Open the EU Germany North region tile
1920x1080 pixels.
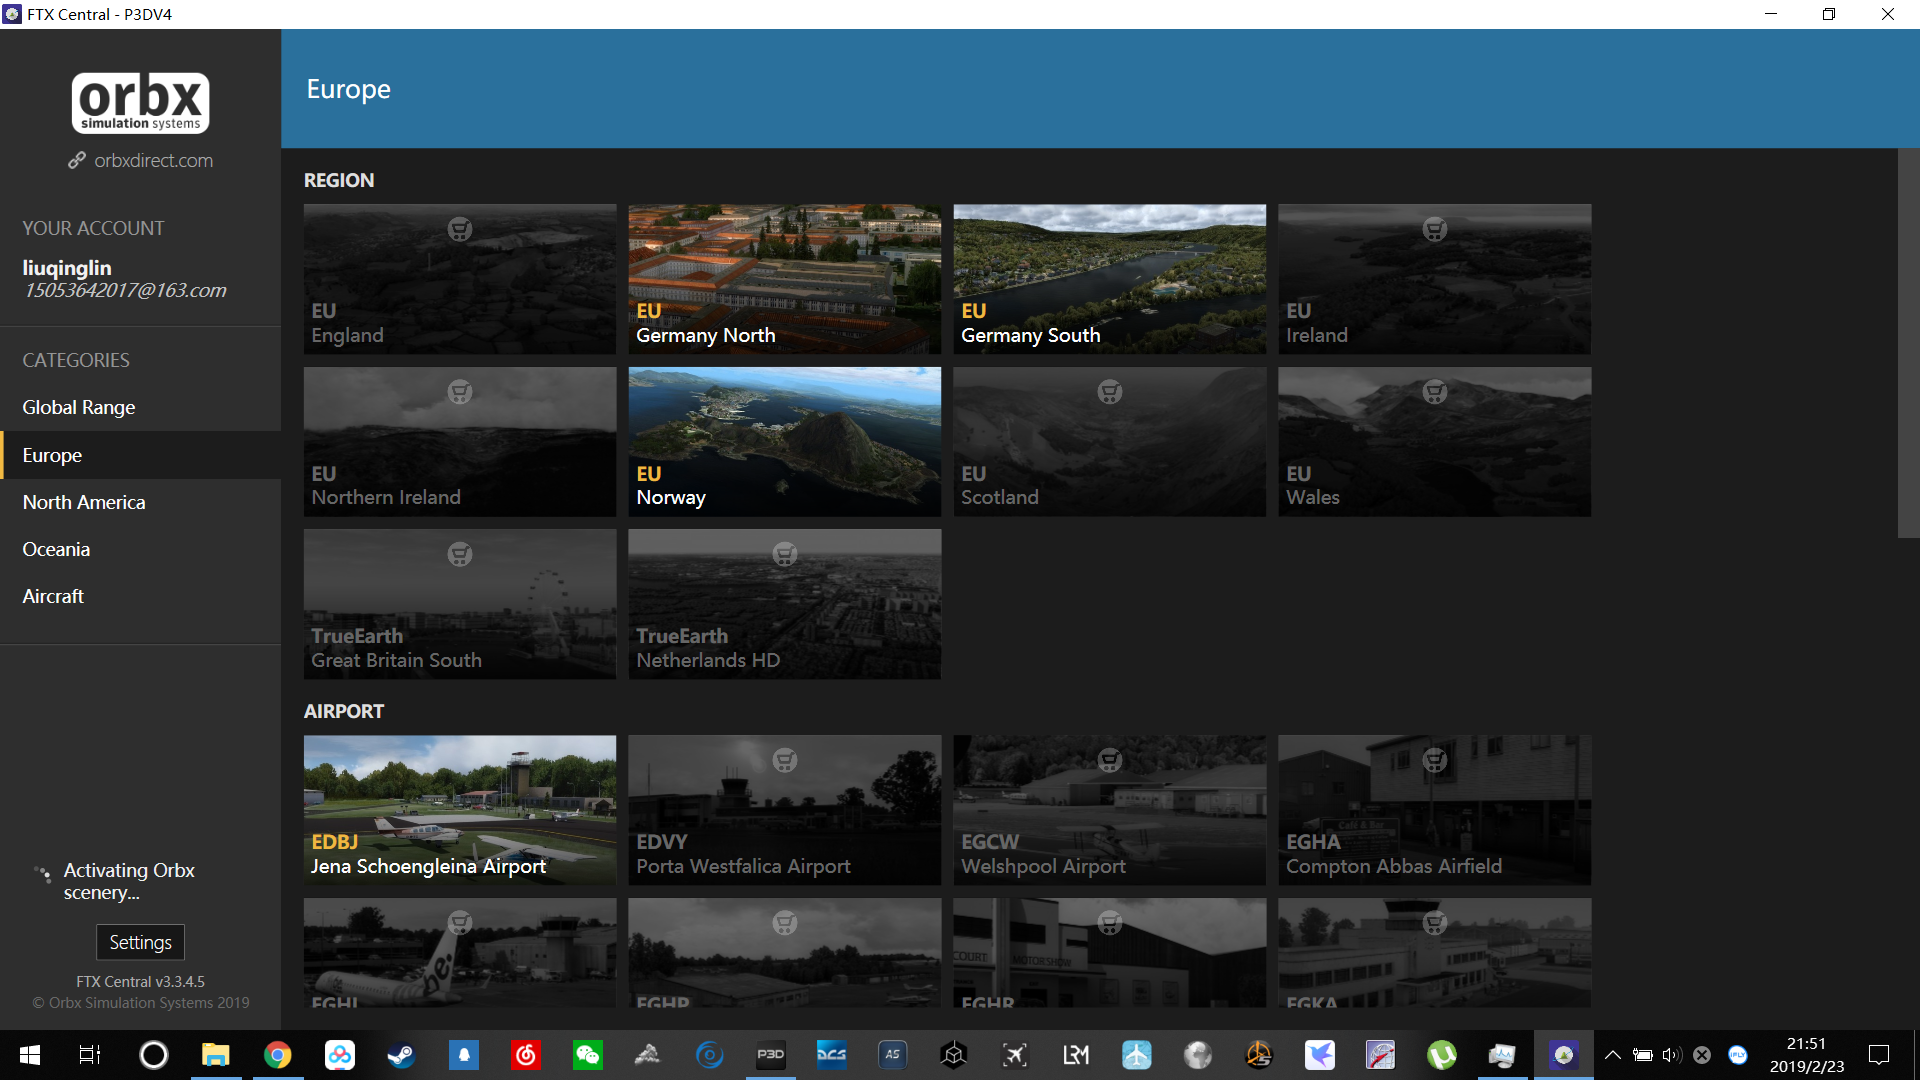tap(785, 279)
